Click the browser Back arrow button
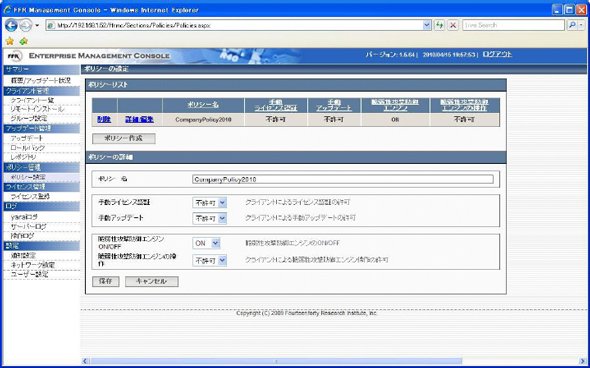Image resolution: width=590 pixels, height=368 pixels. click(11, 25)
